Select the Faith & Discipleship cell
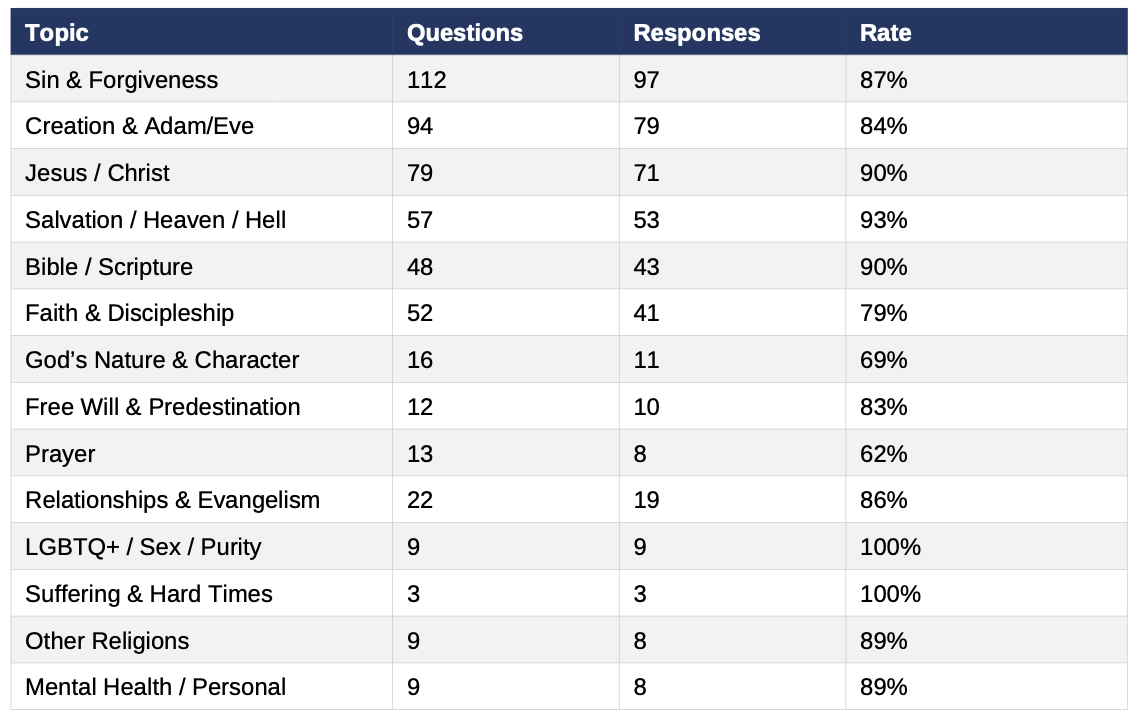 (202, 313)
